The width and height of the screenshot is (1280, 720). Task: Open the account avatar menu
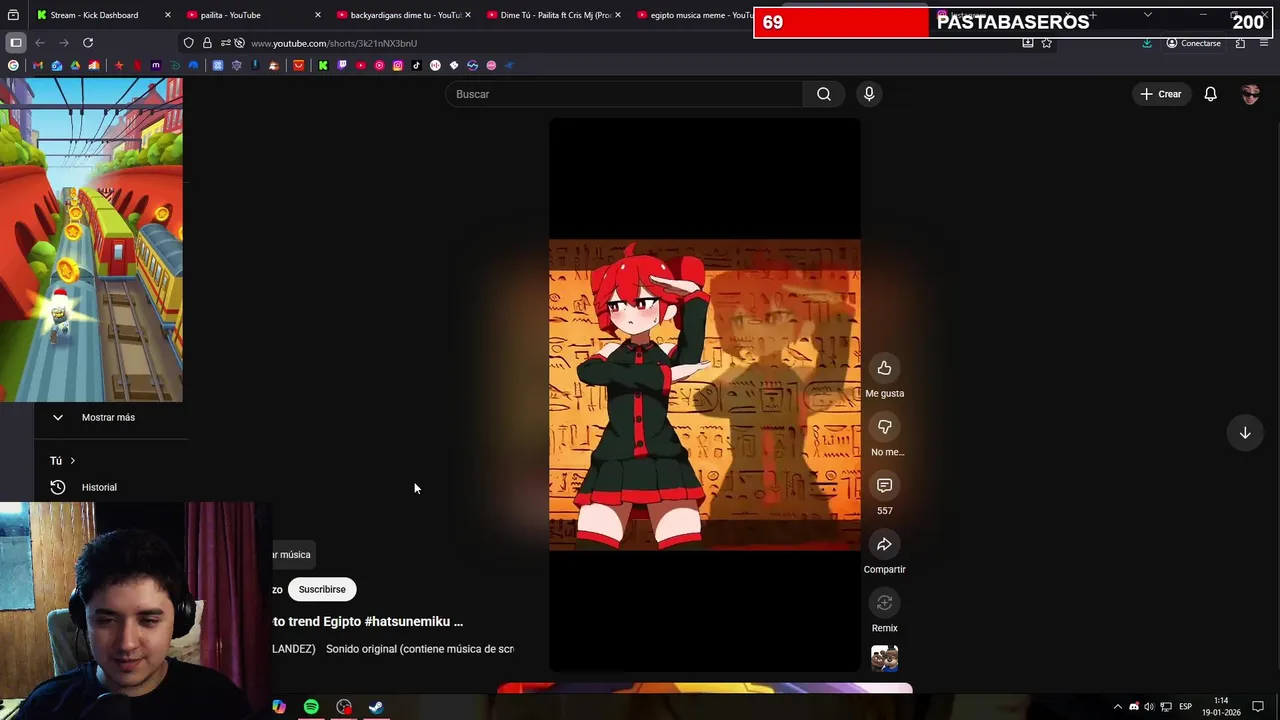1250,94
